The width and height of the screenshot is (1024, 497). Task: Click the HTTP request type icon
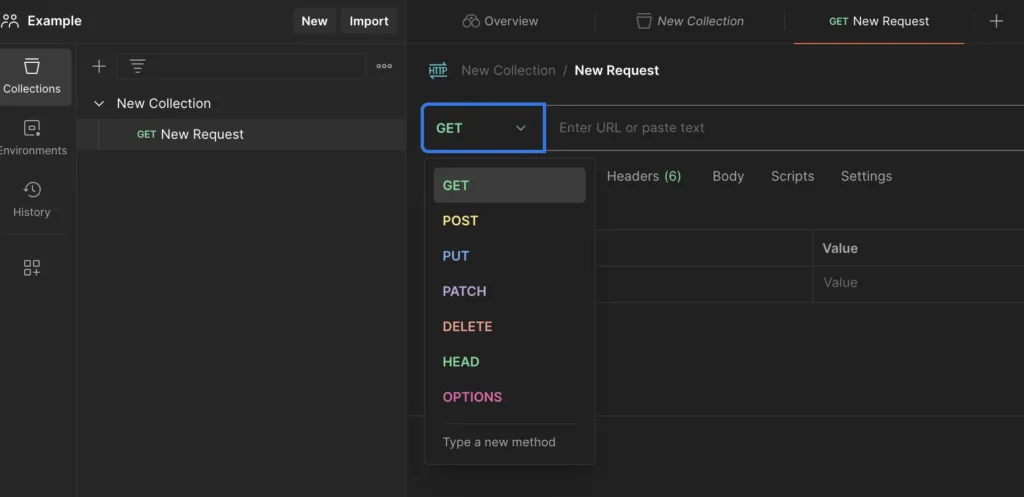point(438,71)
